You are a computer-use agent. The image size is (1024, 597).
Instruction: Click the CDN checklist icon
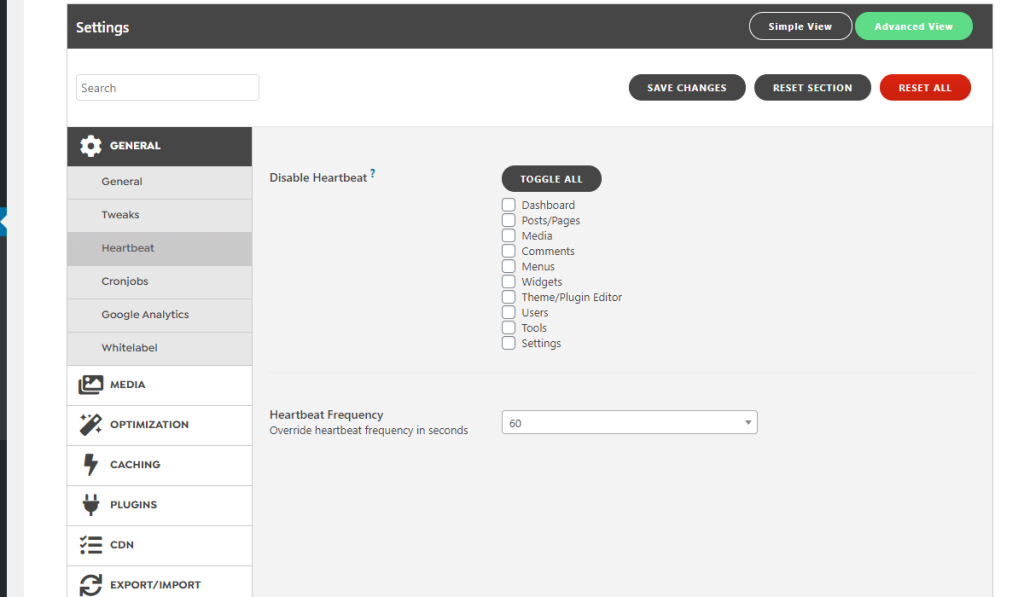click(x=91, y=545)
